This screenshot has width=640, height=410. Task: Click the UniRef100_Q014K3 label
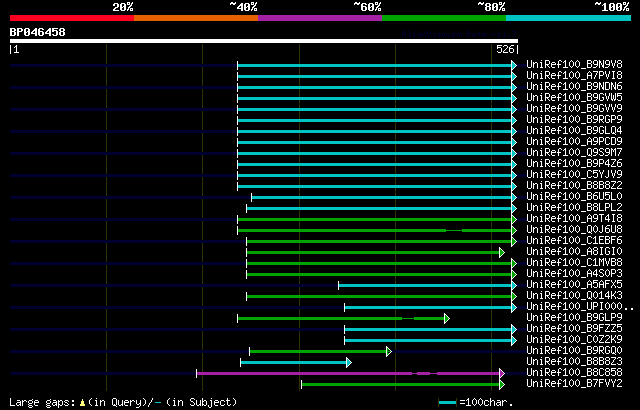tap(574, 296)
